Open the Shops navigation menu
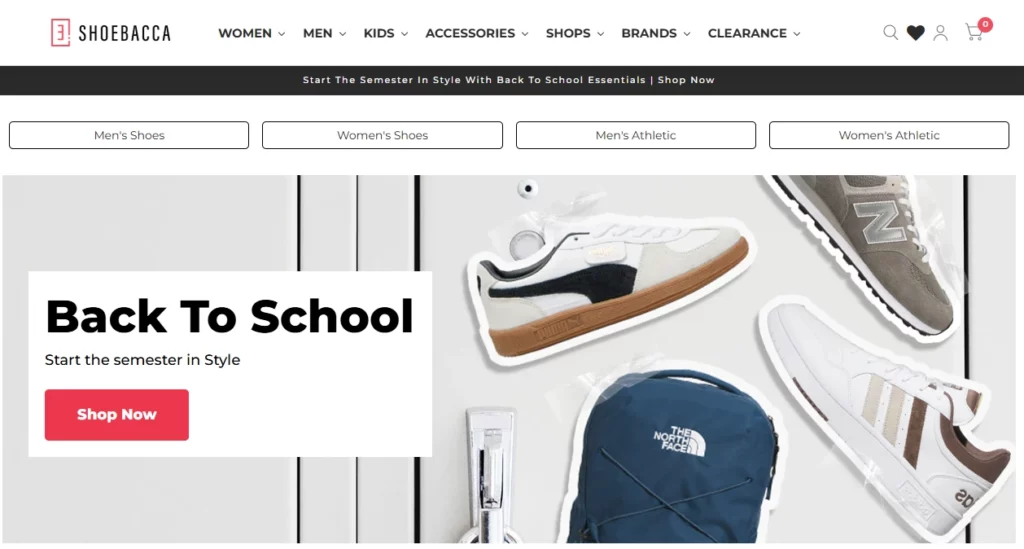The width and height of the screenshot is (1024, 549). point(575,33)
